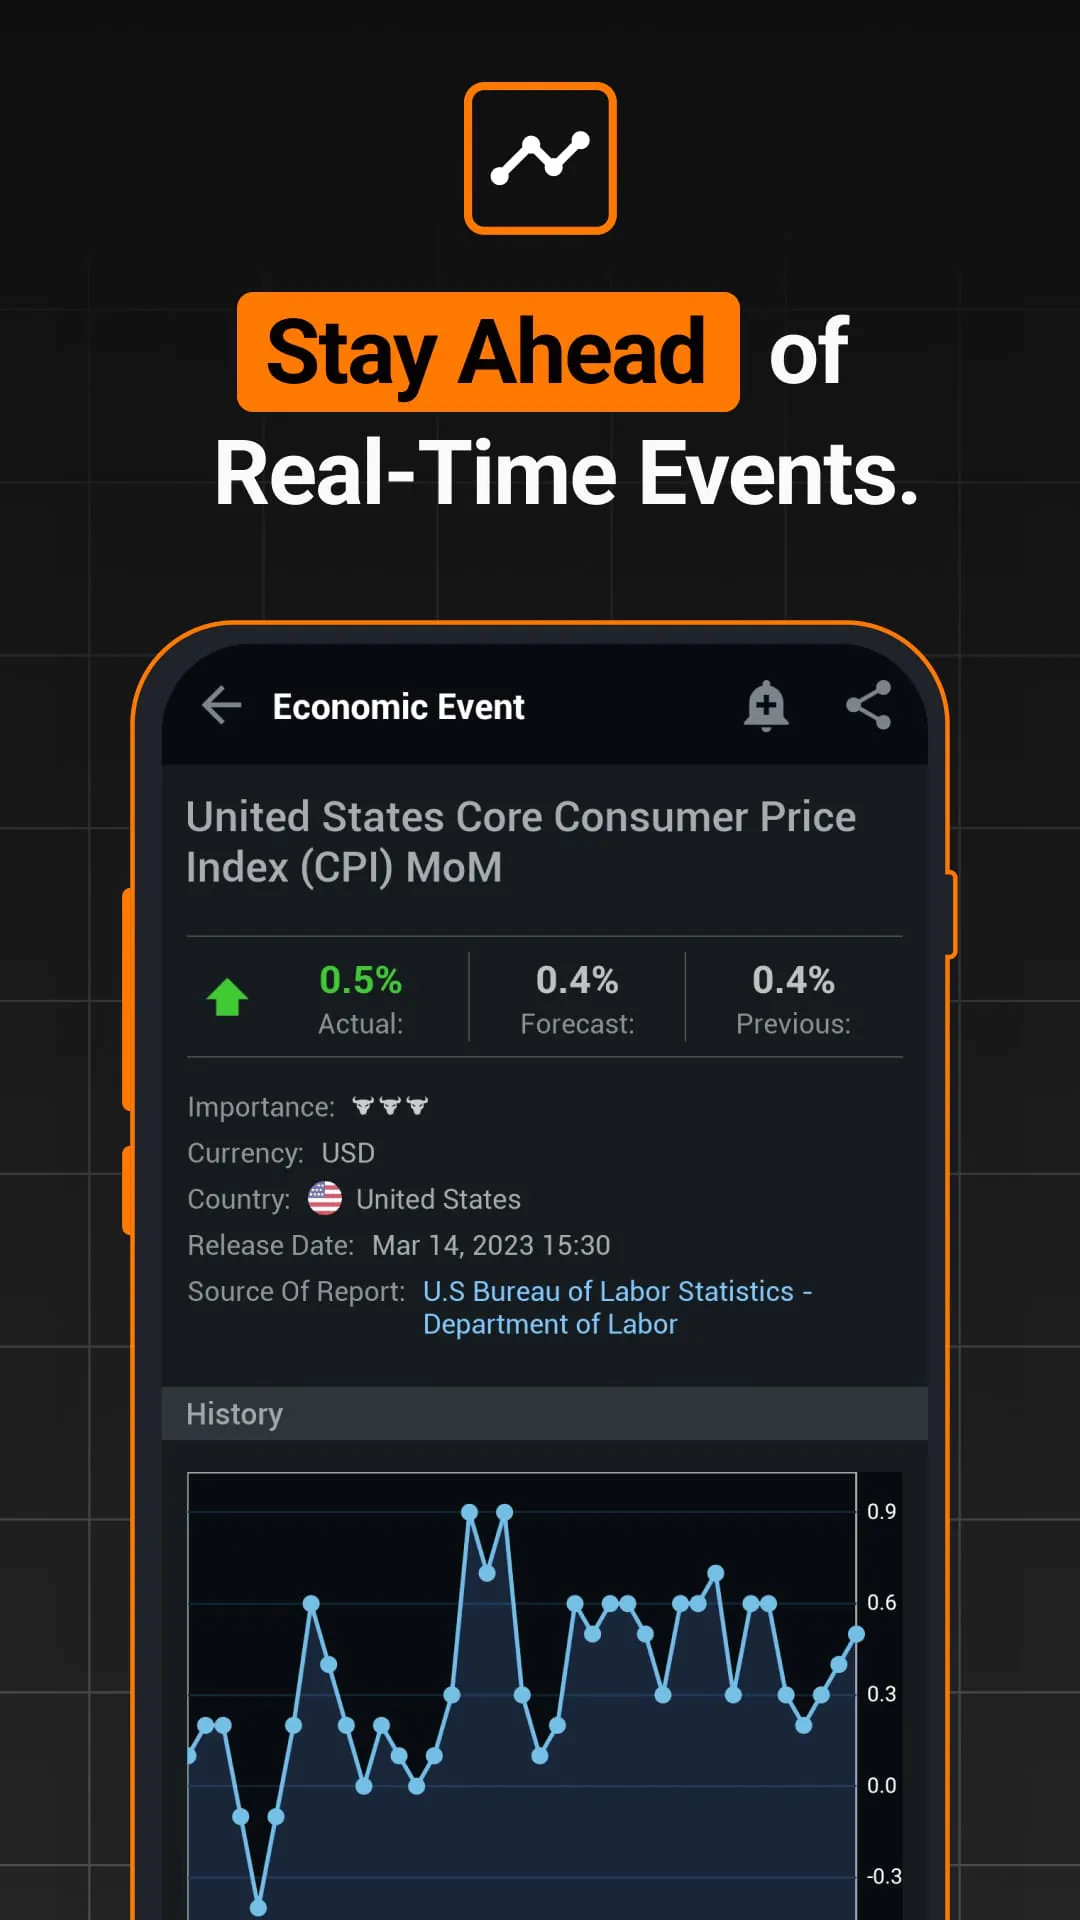Viewport: 1080px width, 1920px height.
Task: Tap the Department of Labor source text
Action: click(550, 1323)
